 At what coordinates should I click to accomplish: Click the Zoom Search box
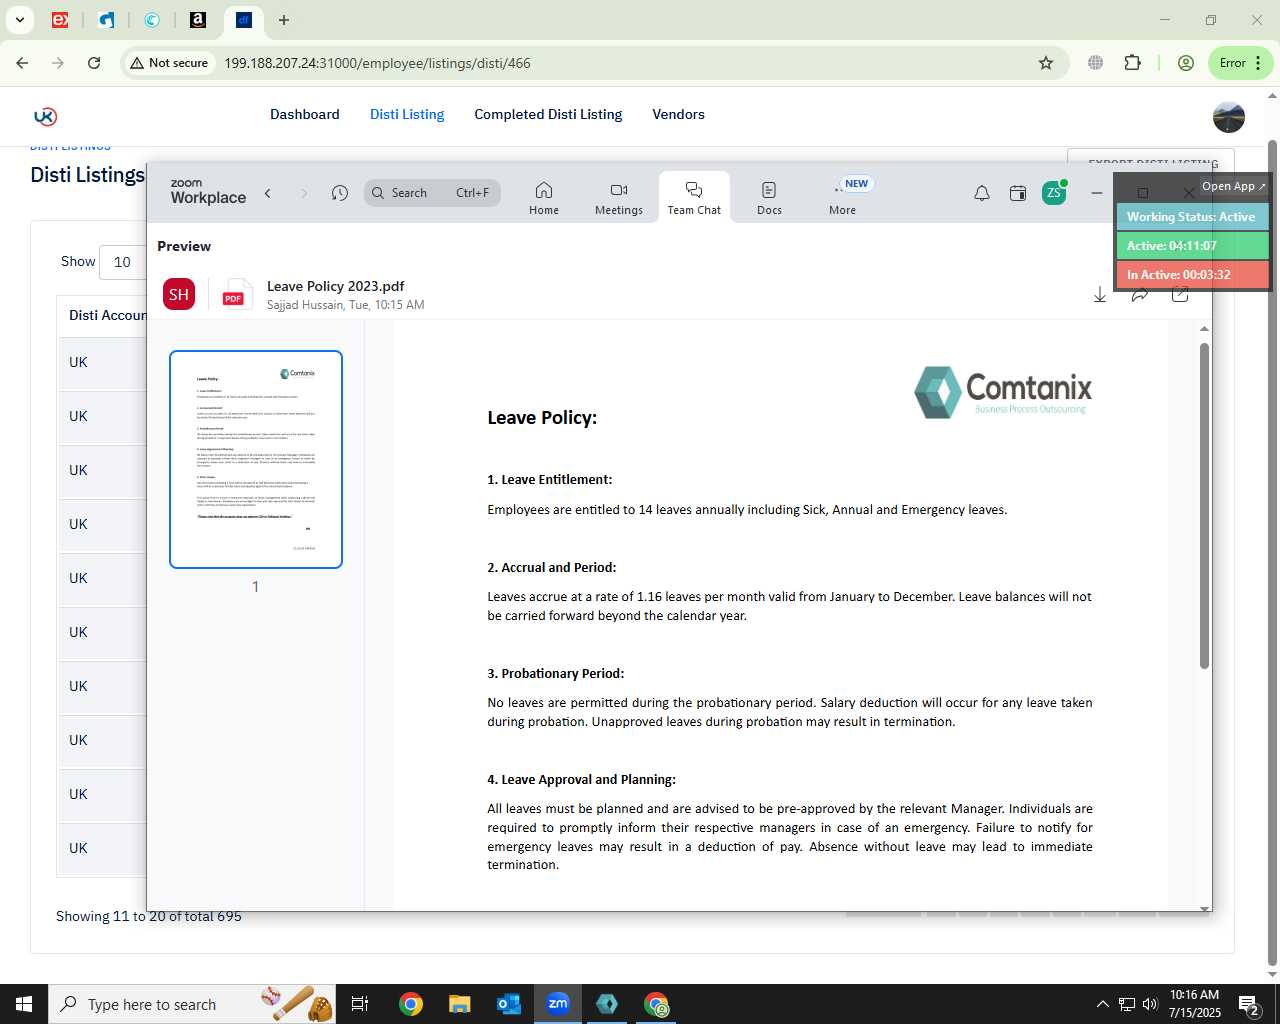point(432,193)
